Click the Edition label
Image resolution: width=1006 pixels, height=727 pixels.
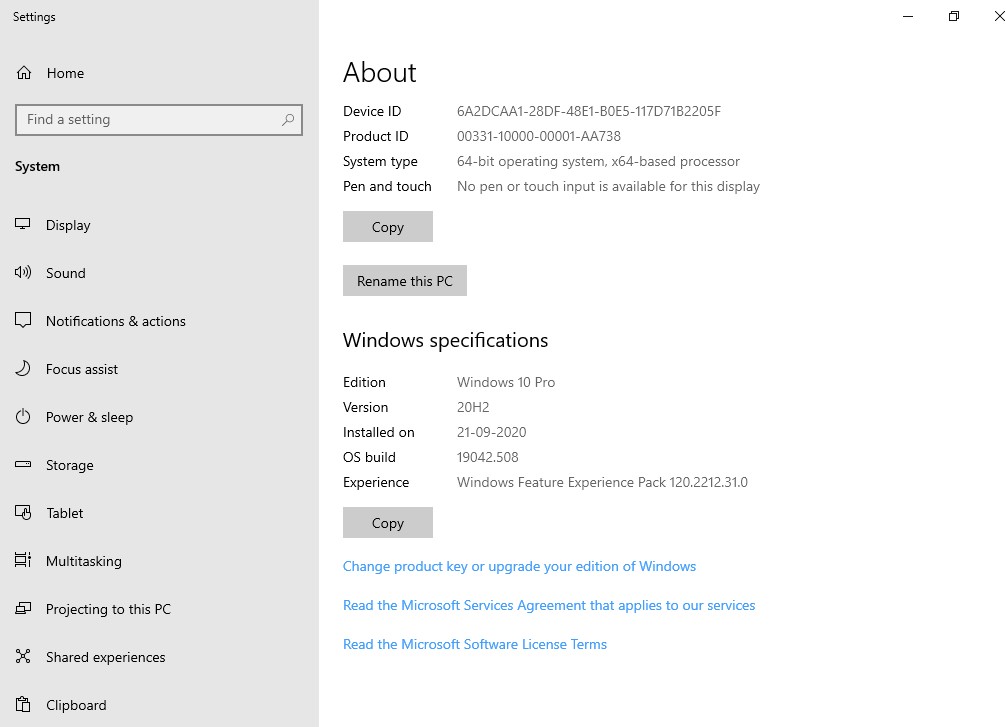point(364,382)
